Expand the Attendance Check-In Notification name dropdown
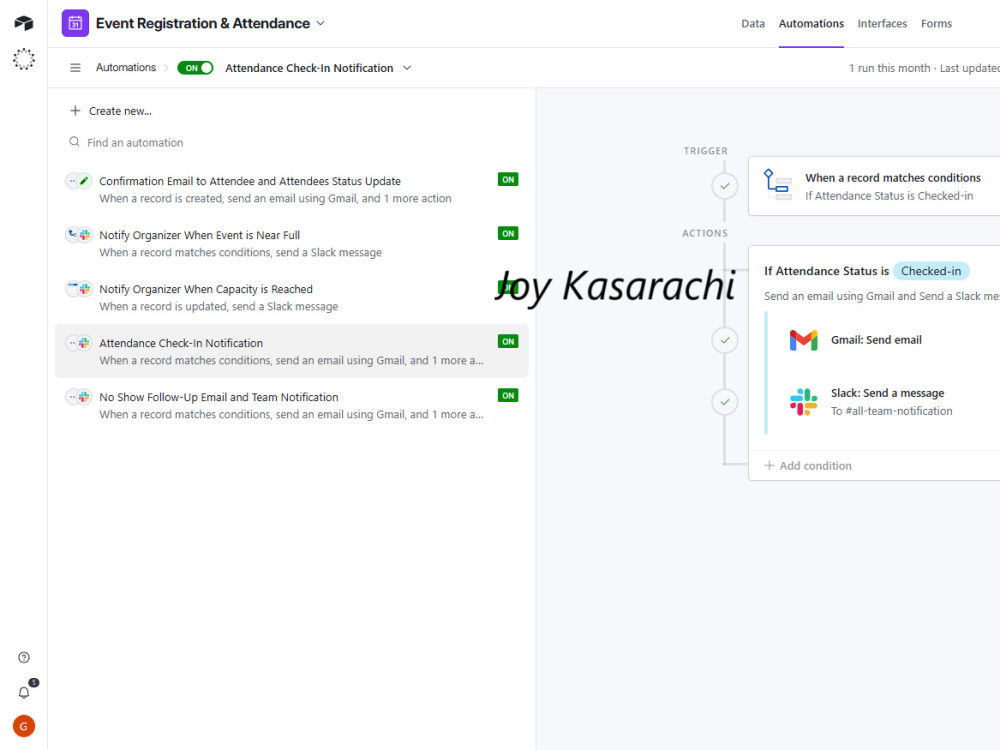This screenshot has height=750, width=1000. pos(407,68)
